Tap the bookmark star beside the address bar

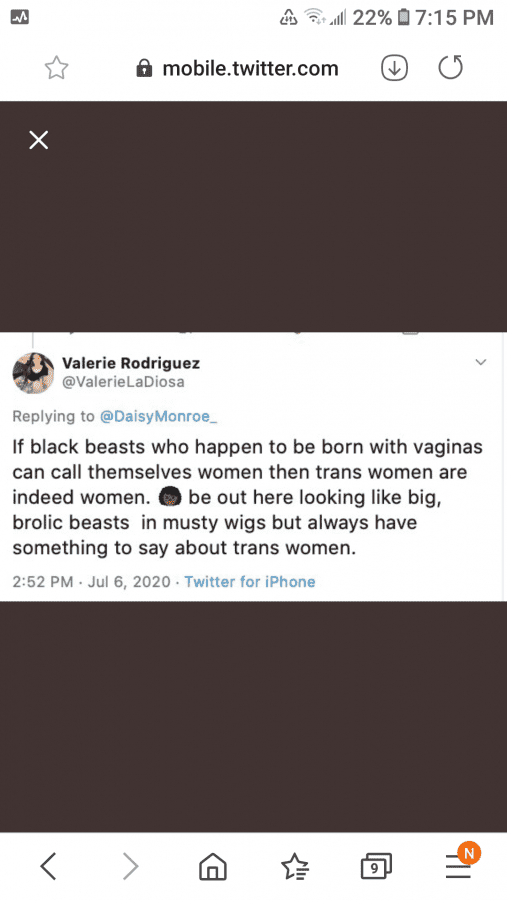(56, 68)
